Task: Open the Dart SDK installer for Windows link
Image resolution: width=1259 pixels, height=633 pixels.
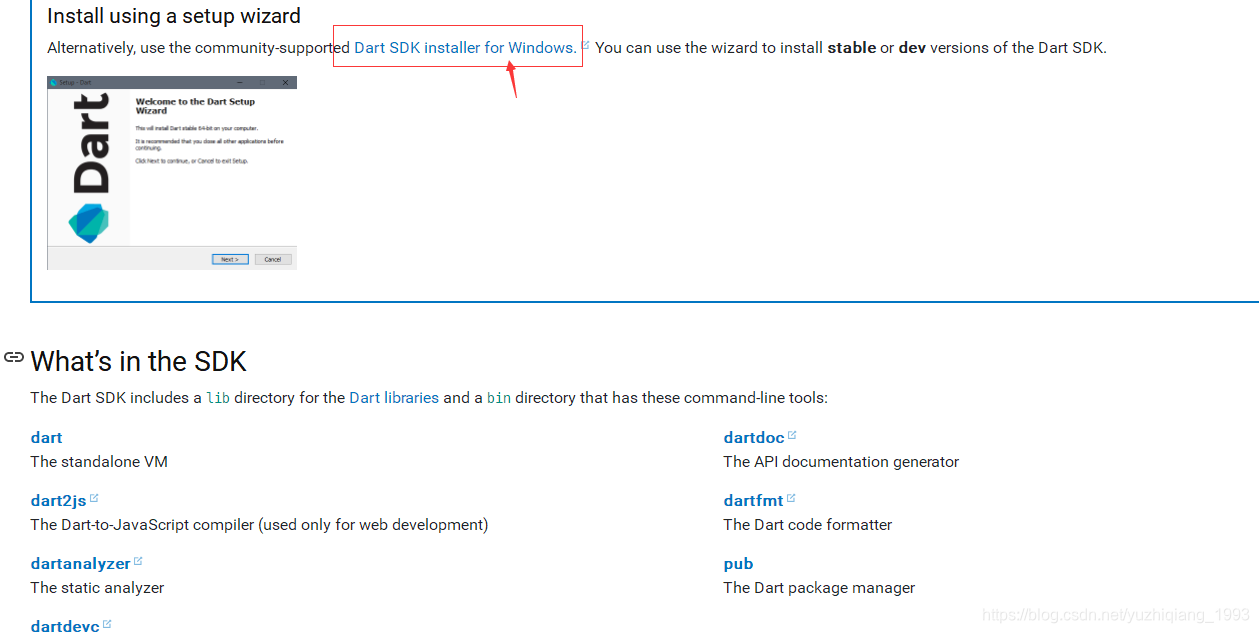Action: coord(465,47)
